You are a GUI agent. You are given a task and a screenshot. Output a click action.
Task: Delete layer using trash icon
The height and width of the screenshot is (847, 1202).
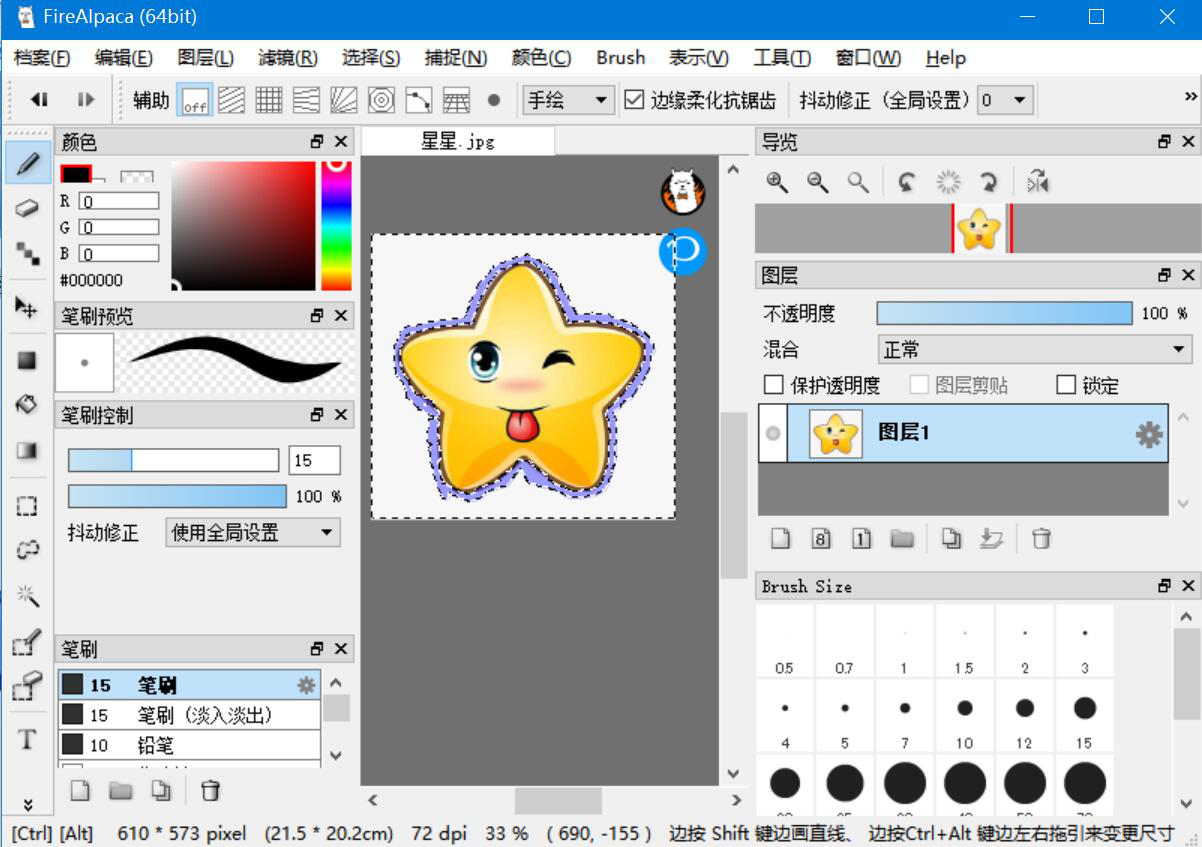tap(1041, 539)
